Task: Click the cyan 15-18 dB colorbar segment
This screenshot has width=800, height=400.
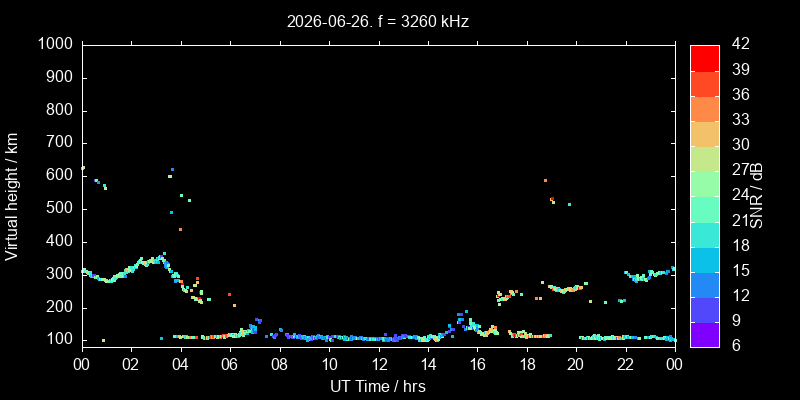Action: 705,259
